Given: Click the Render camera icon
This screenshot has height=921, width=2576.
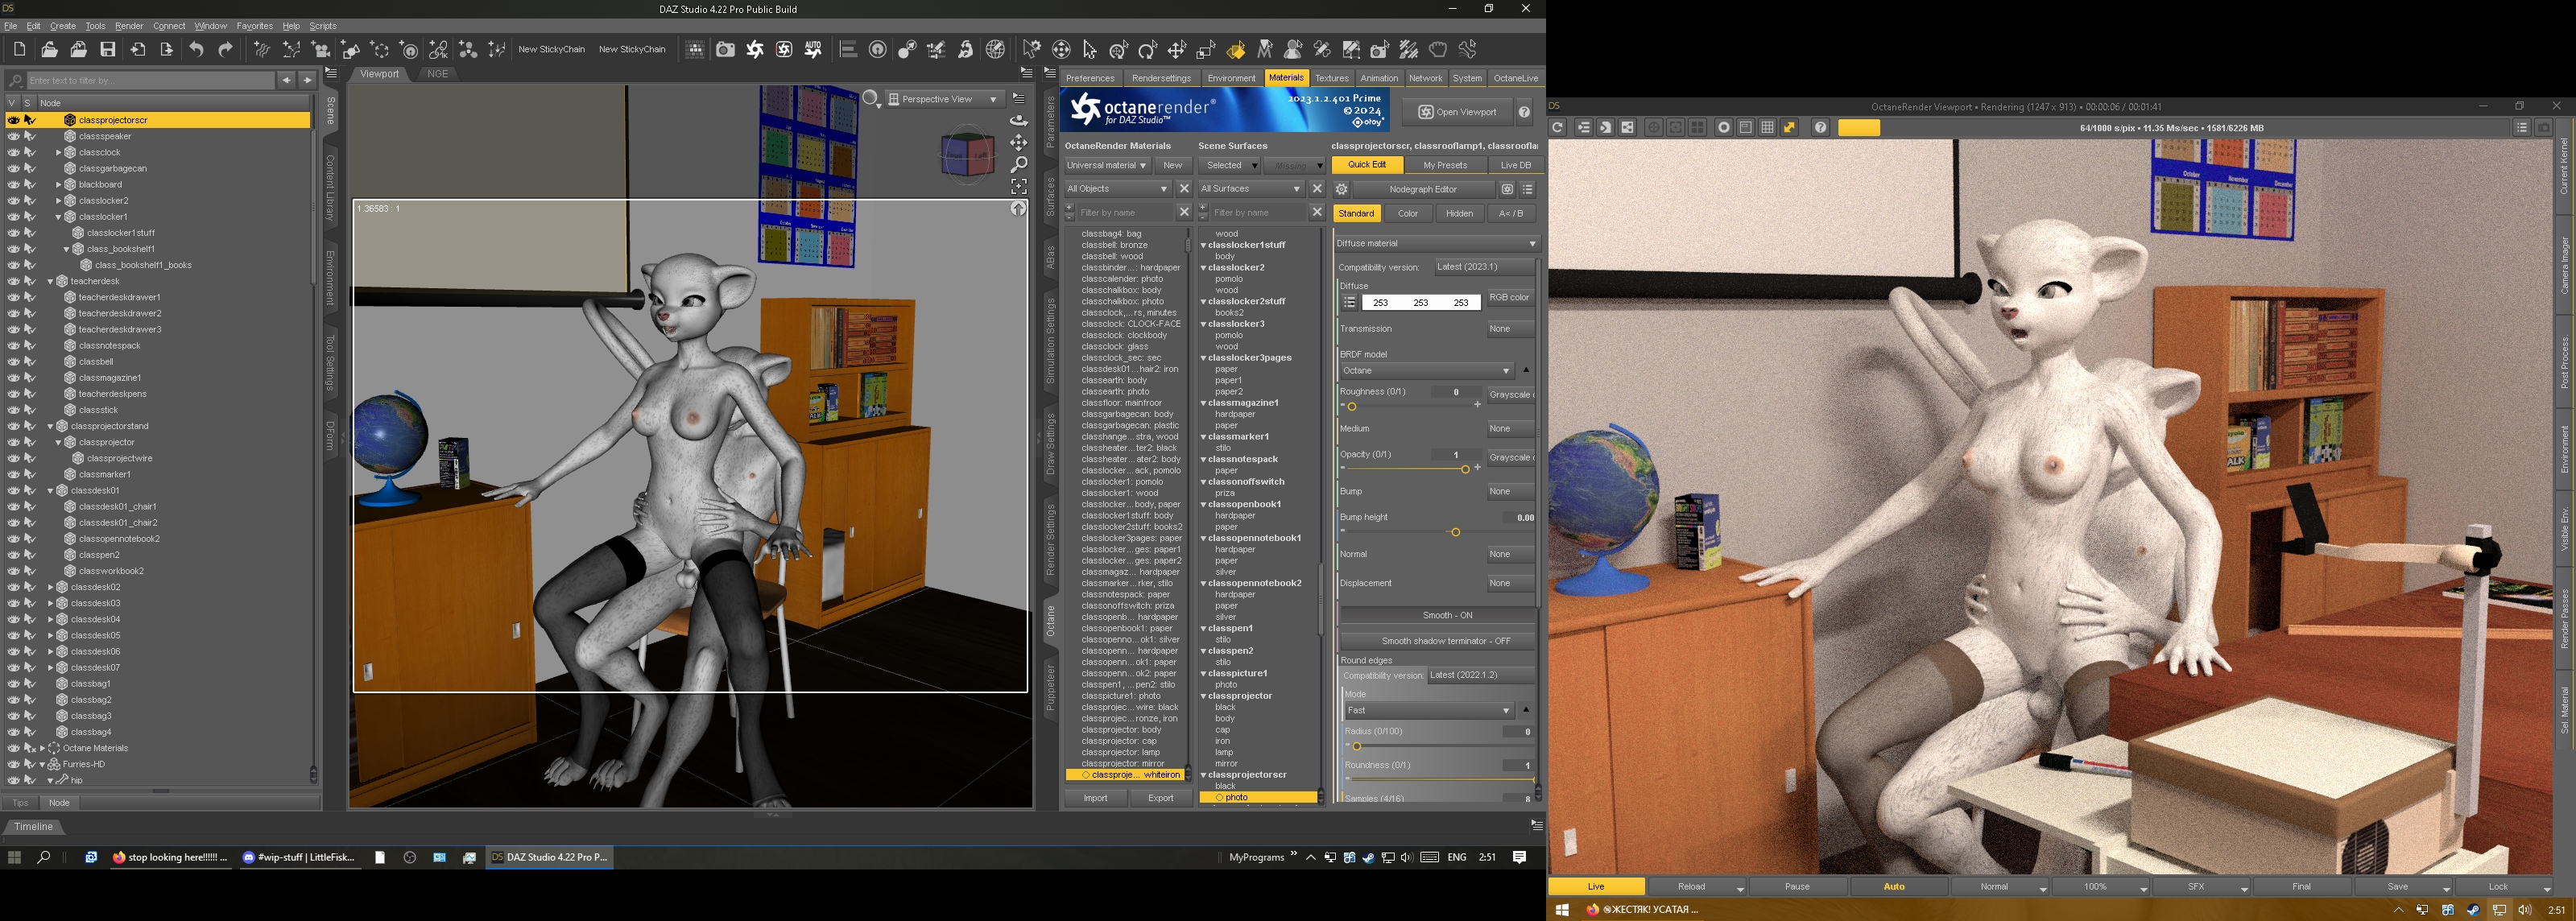Looking at the screenshot, I should (x=725, y=50).
